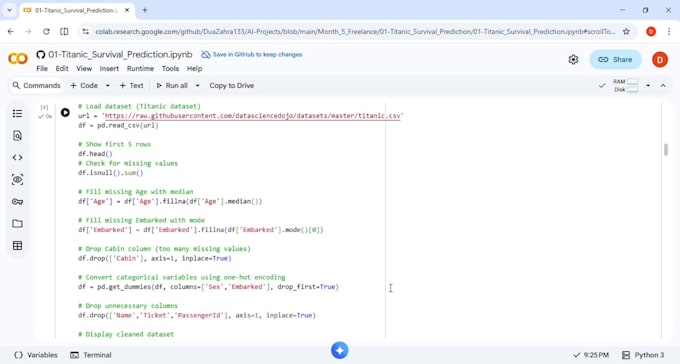Select the 01-Titanic_Survival_Prediction browser tab
680x364 pixels.
click(x=76, y=10)
